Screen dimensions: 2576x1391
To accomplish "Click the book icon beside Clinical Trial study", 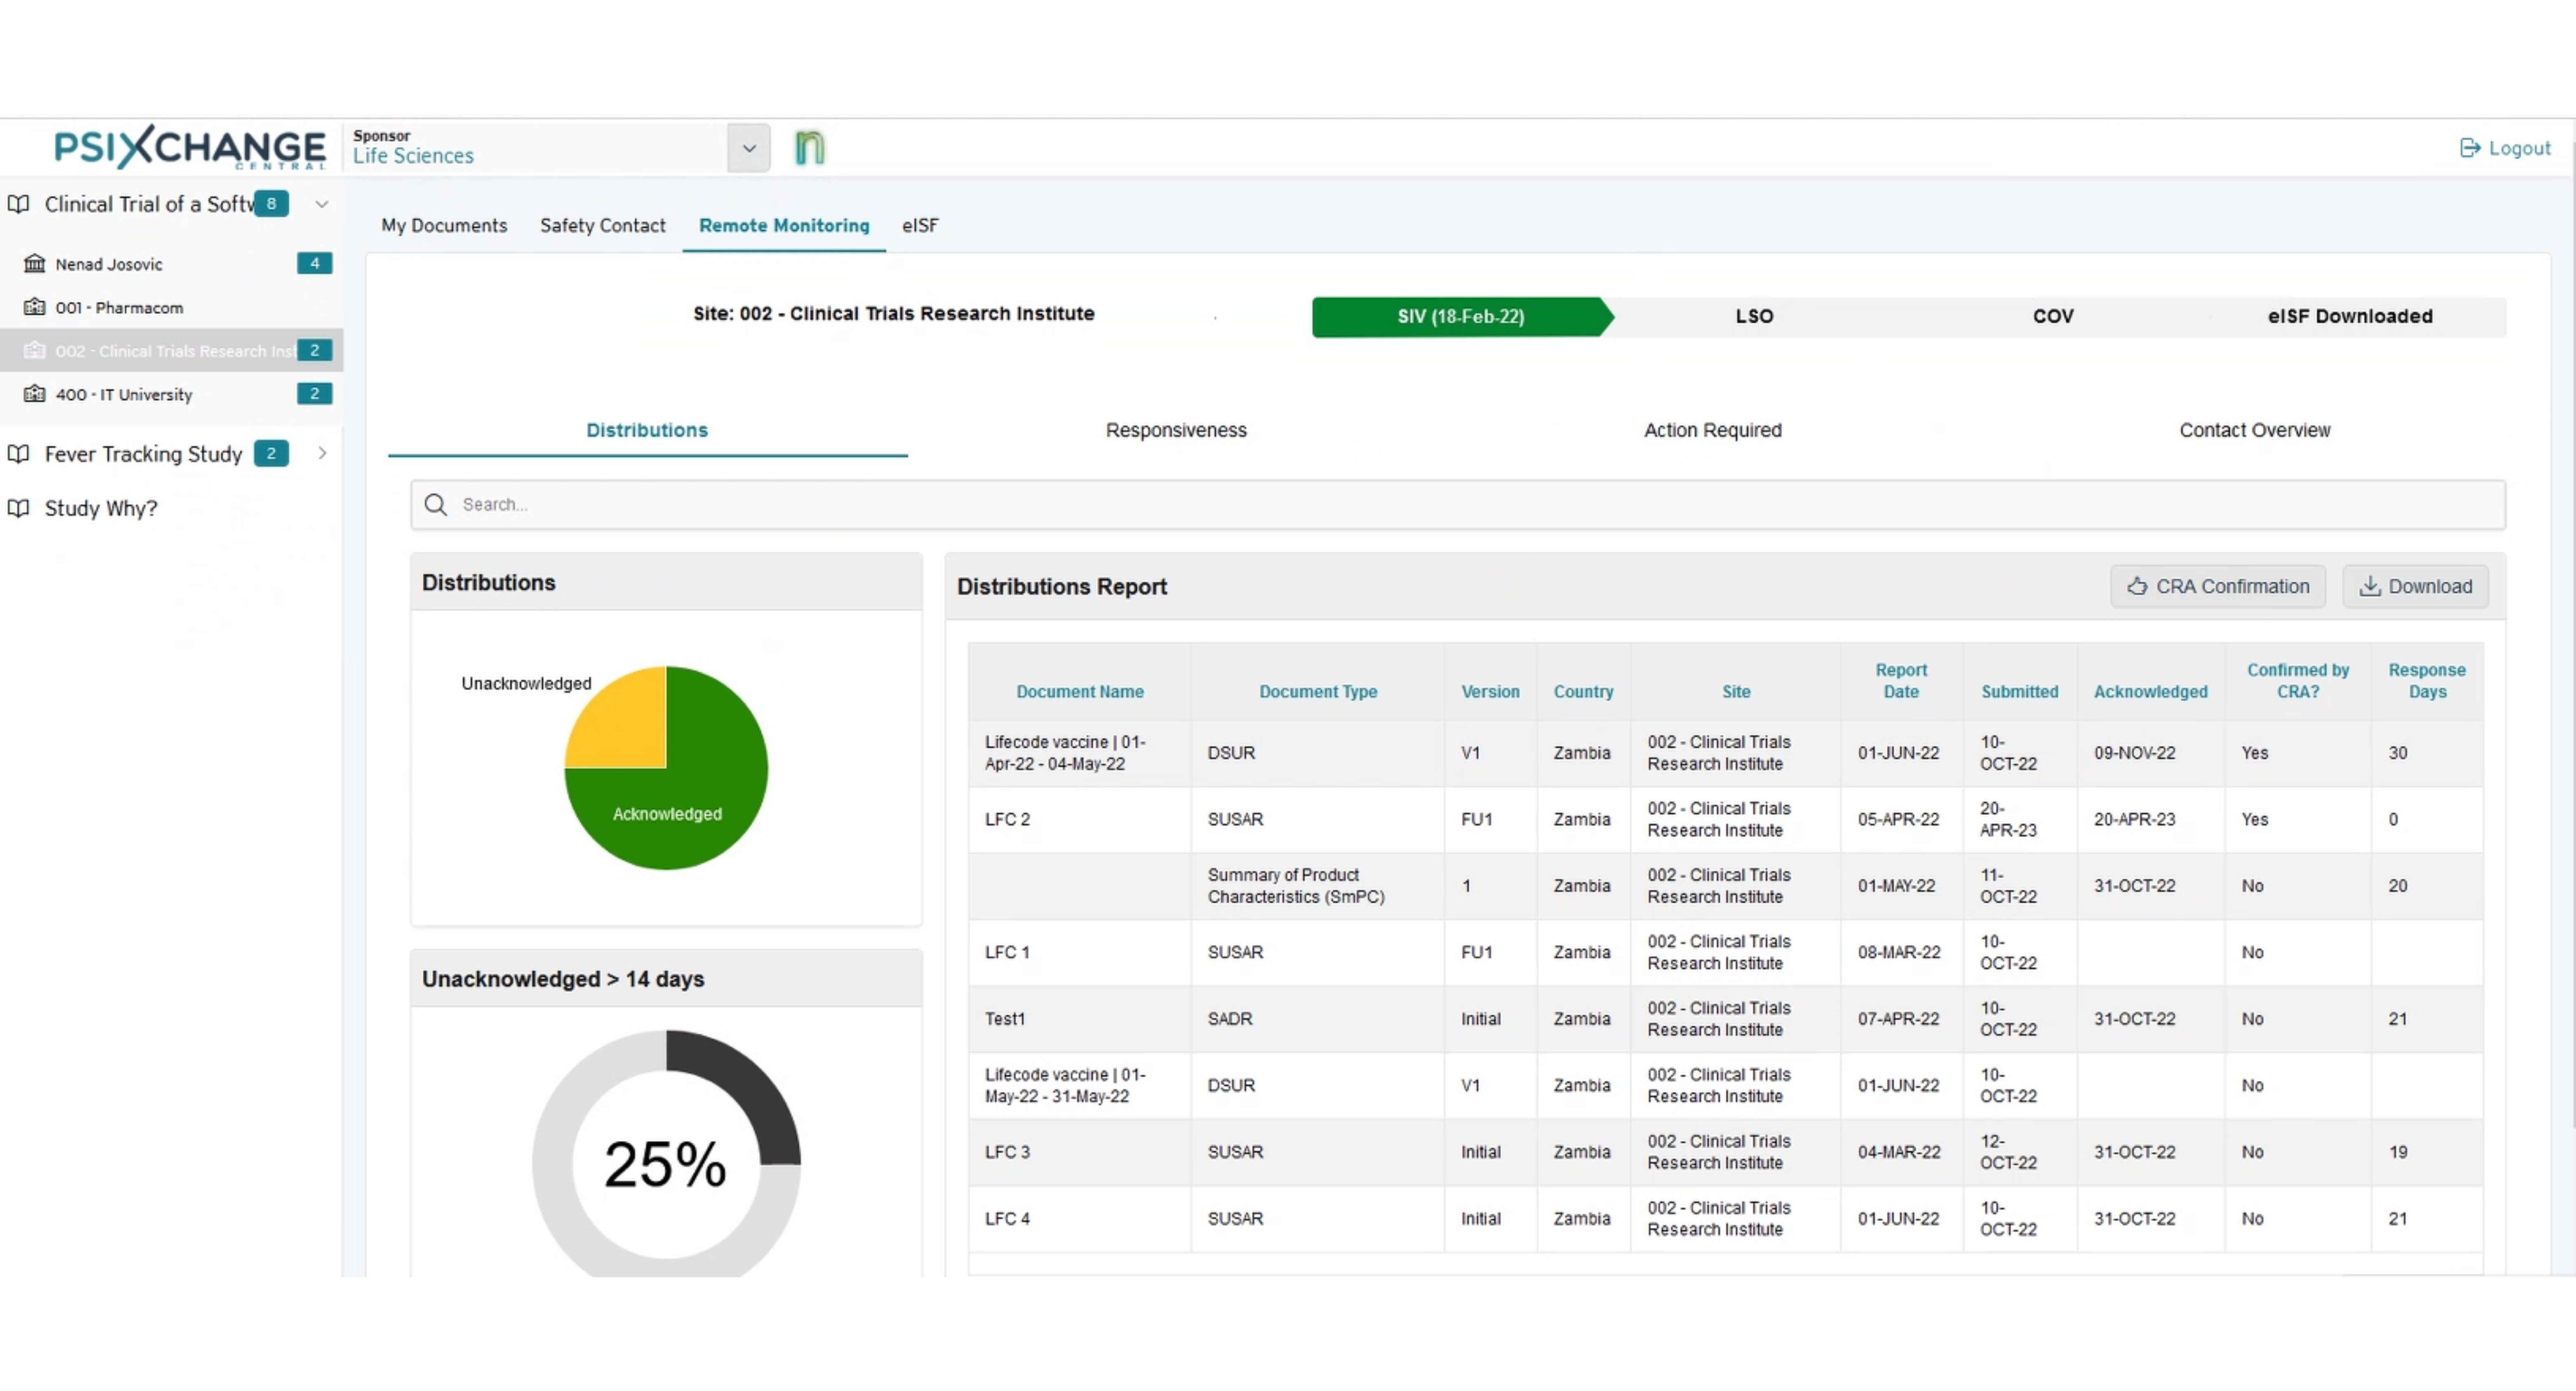I will tap(18, 204).
